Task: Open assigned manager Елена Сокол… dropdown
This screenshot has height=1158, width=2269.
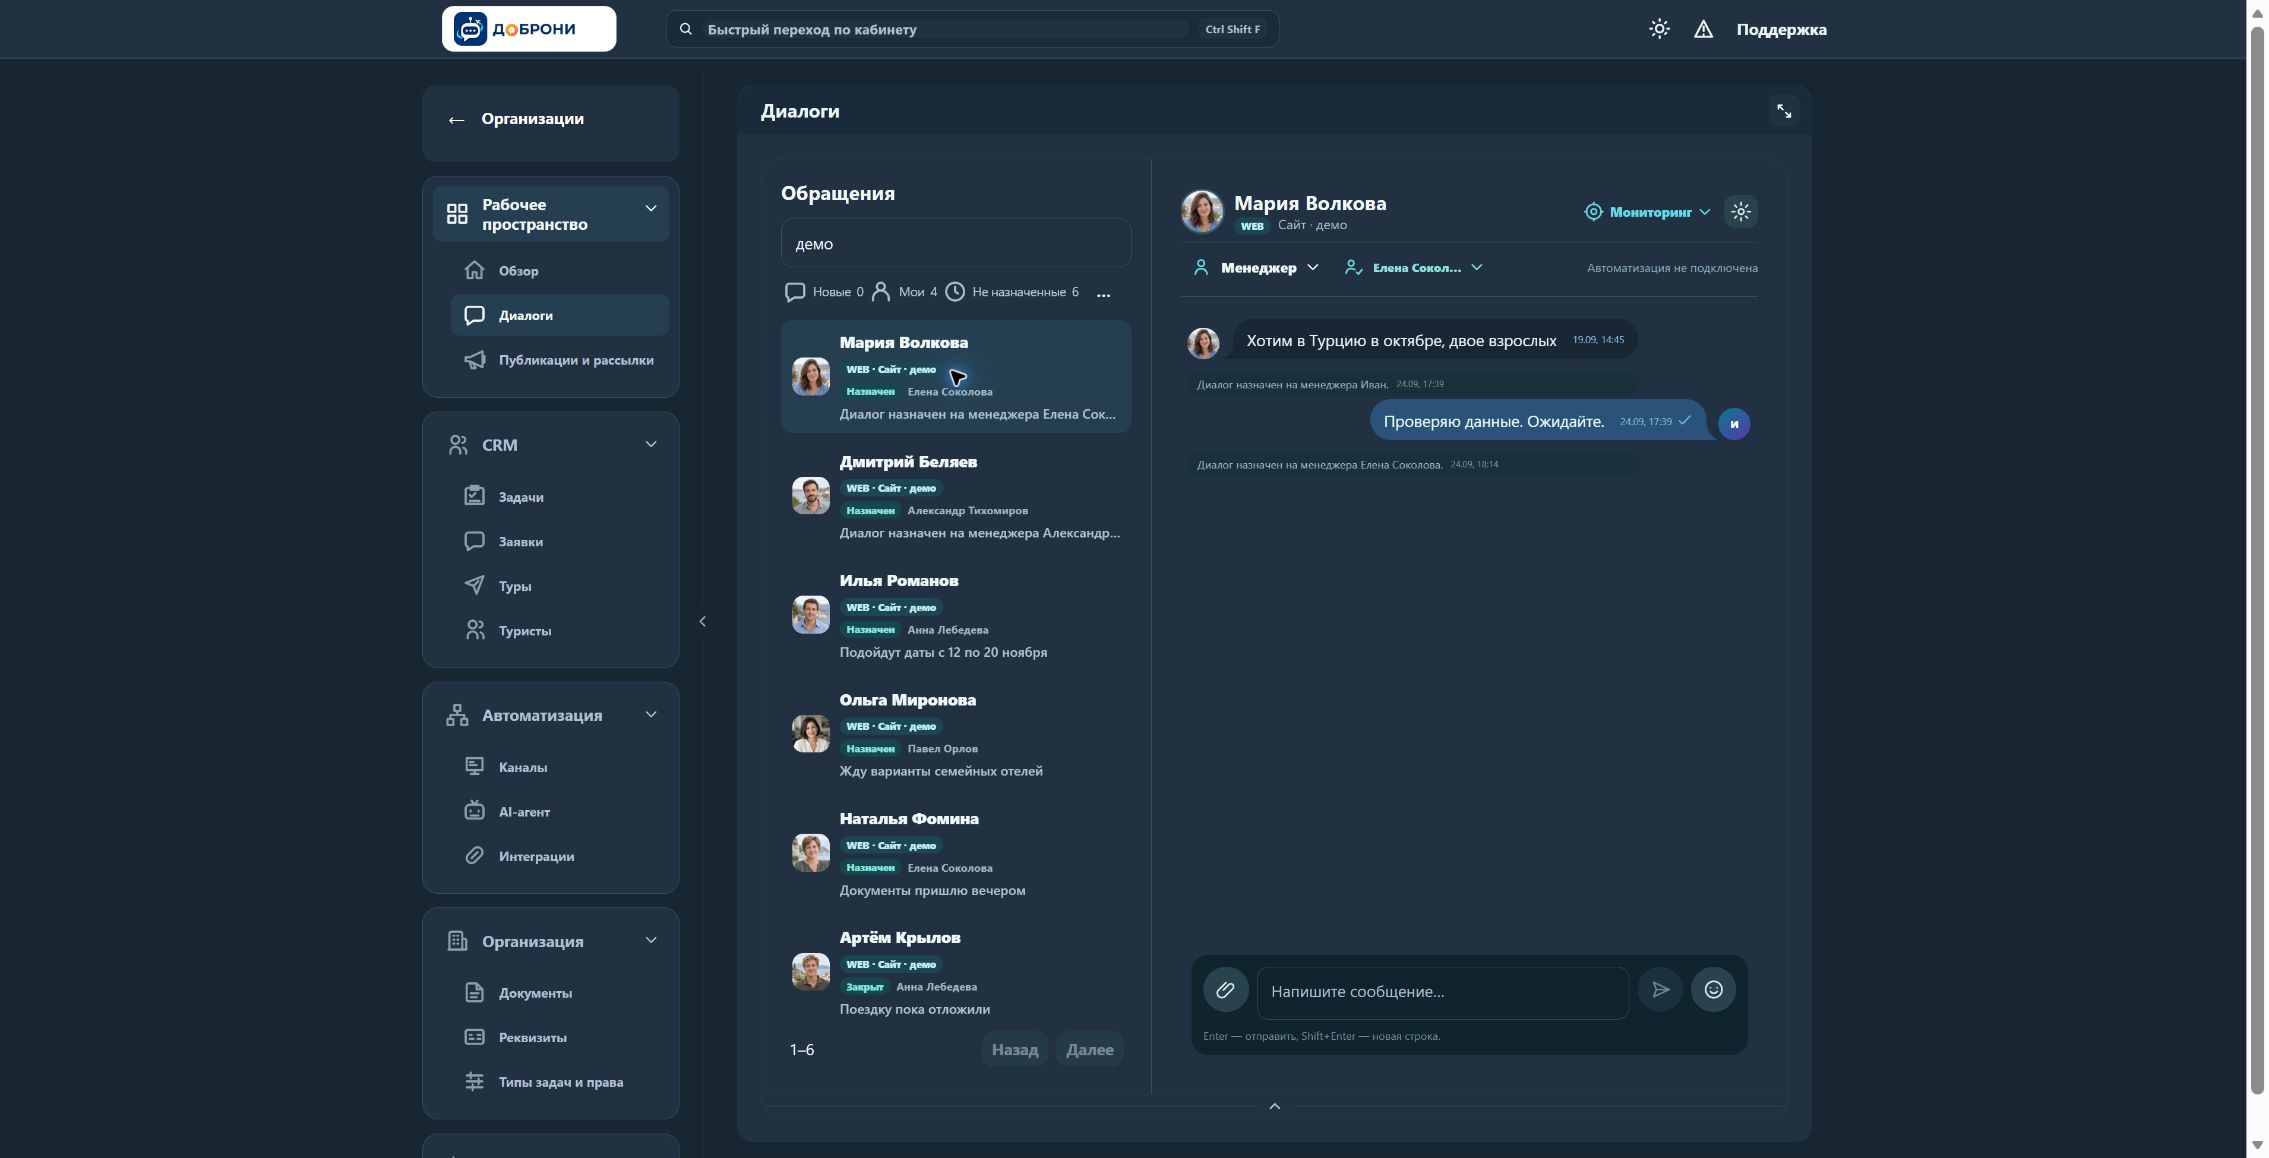Action: (1414, 268)
